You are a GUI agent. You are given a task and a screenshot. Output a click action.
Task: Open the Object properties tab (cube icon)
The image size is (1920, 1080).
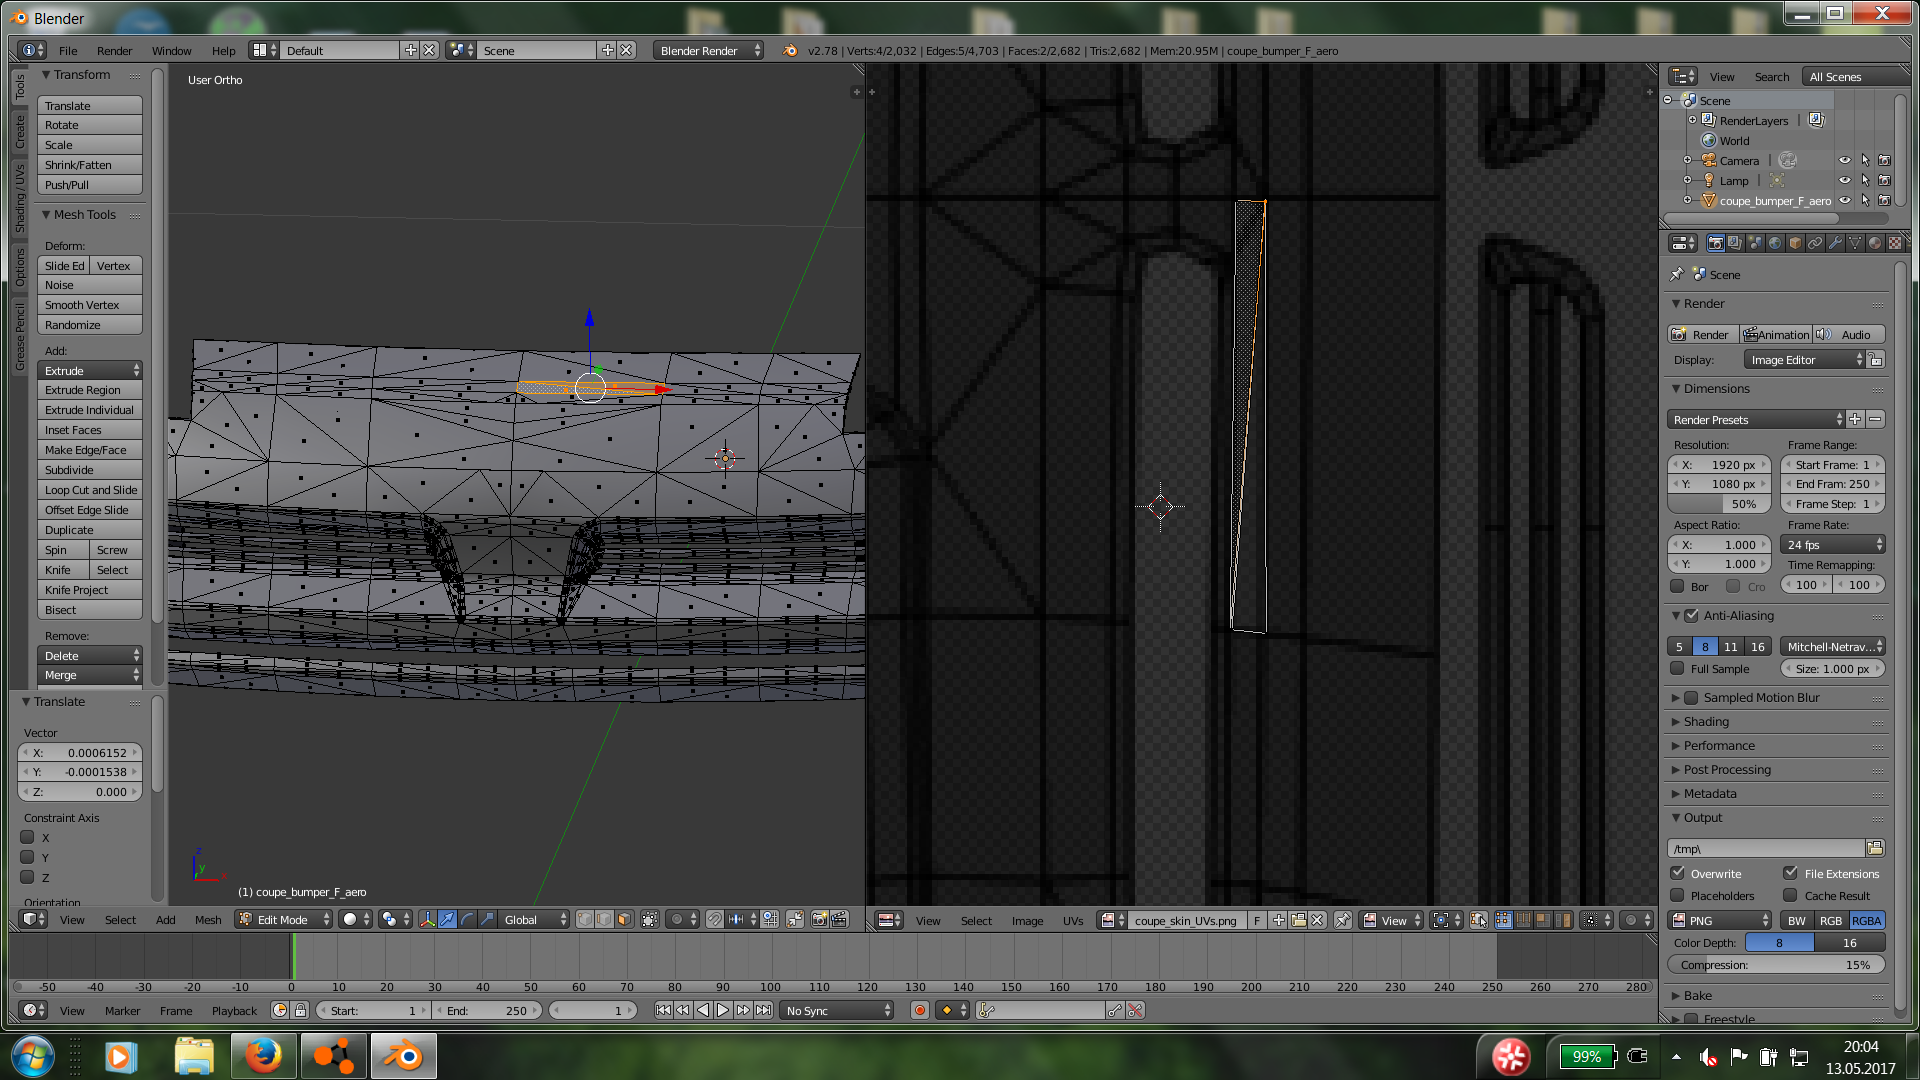click(1795, 243)
